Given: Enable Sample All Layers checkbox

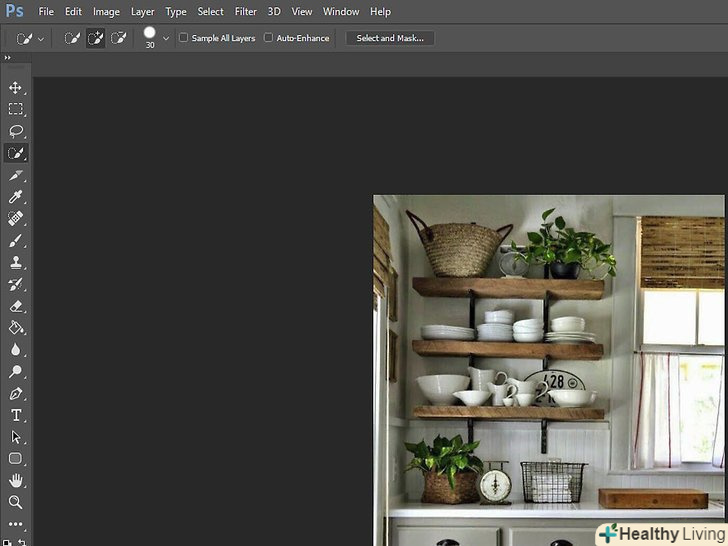Looking at the screenshot, I should coord(183,38).
